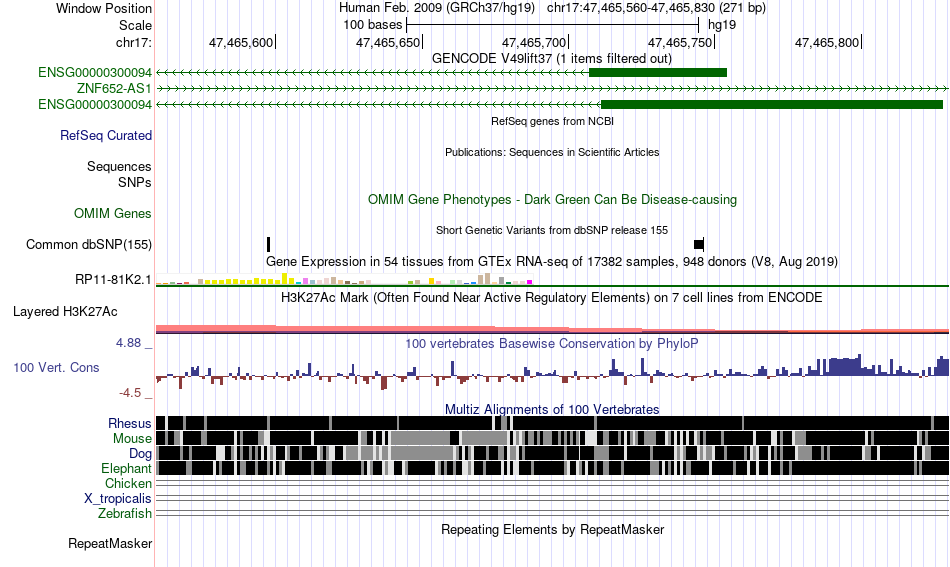950x567 pixels.
Task: Click the chr17:47,465,560-47,465,830 coordinates text
Action: (656, 8)
